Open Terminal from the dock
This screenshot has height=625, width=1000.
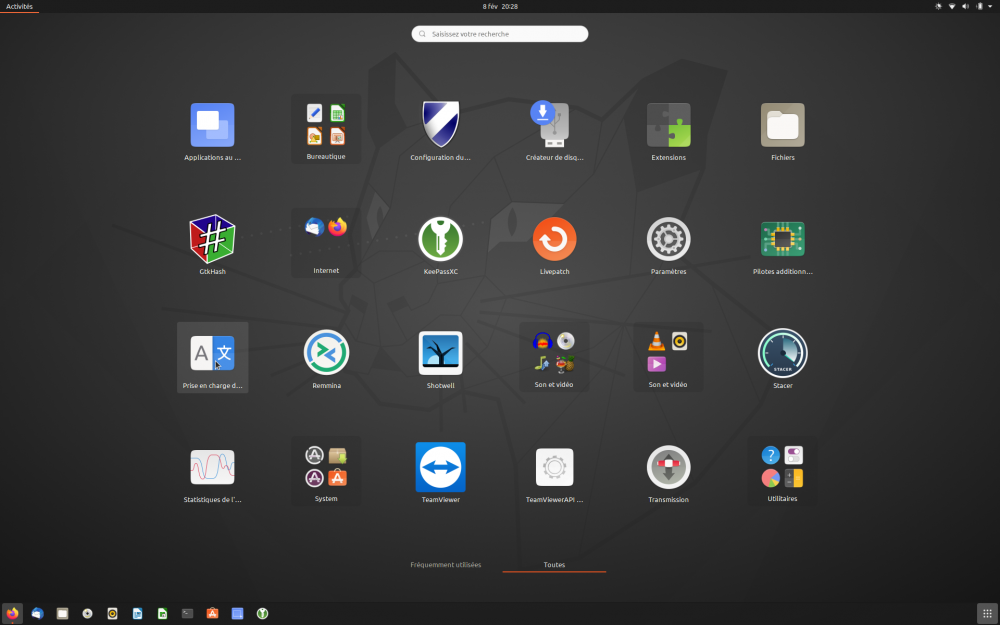click(187, 613)
